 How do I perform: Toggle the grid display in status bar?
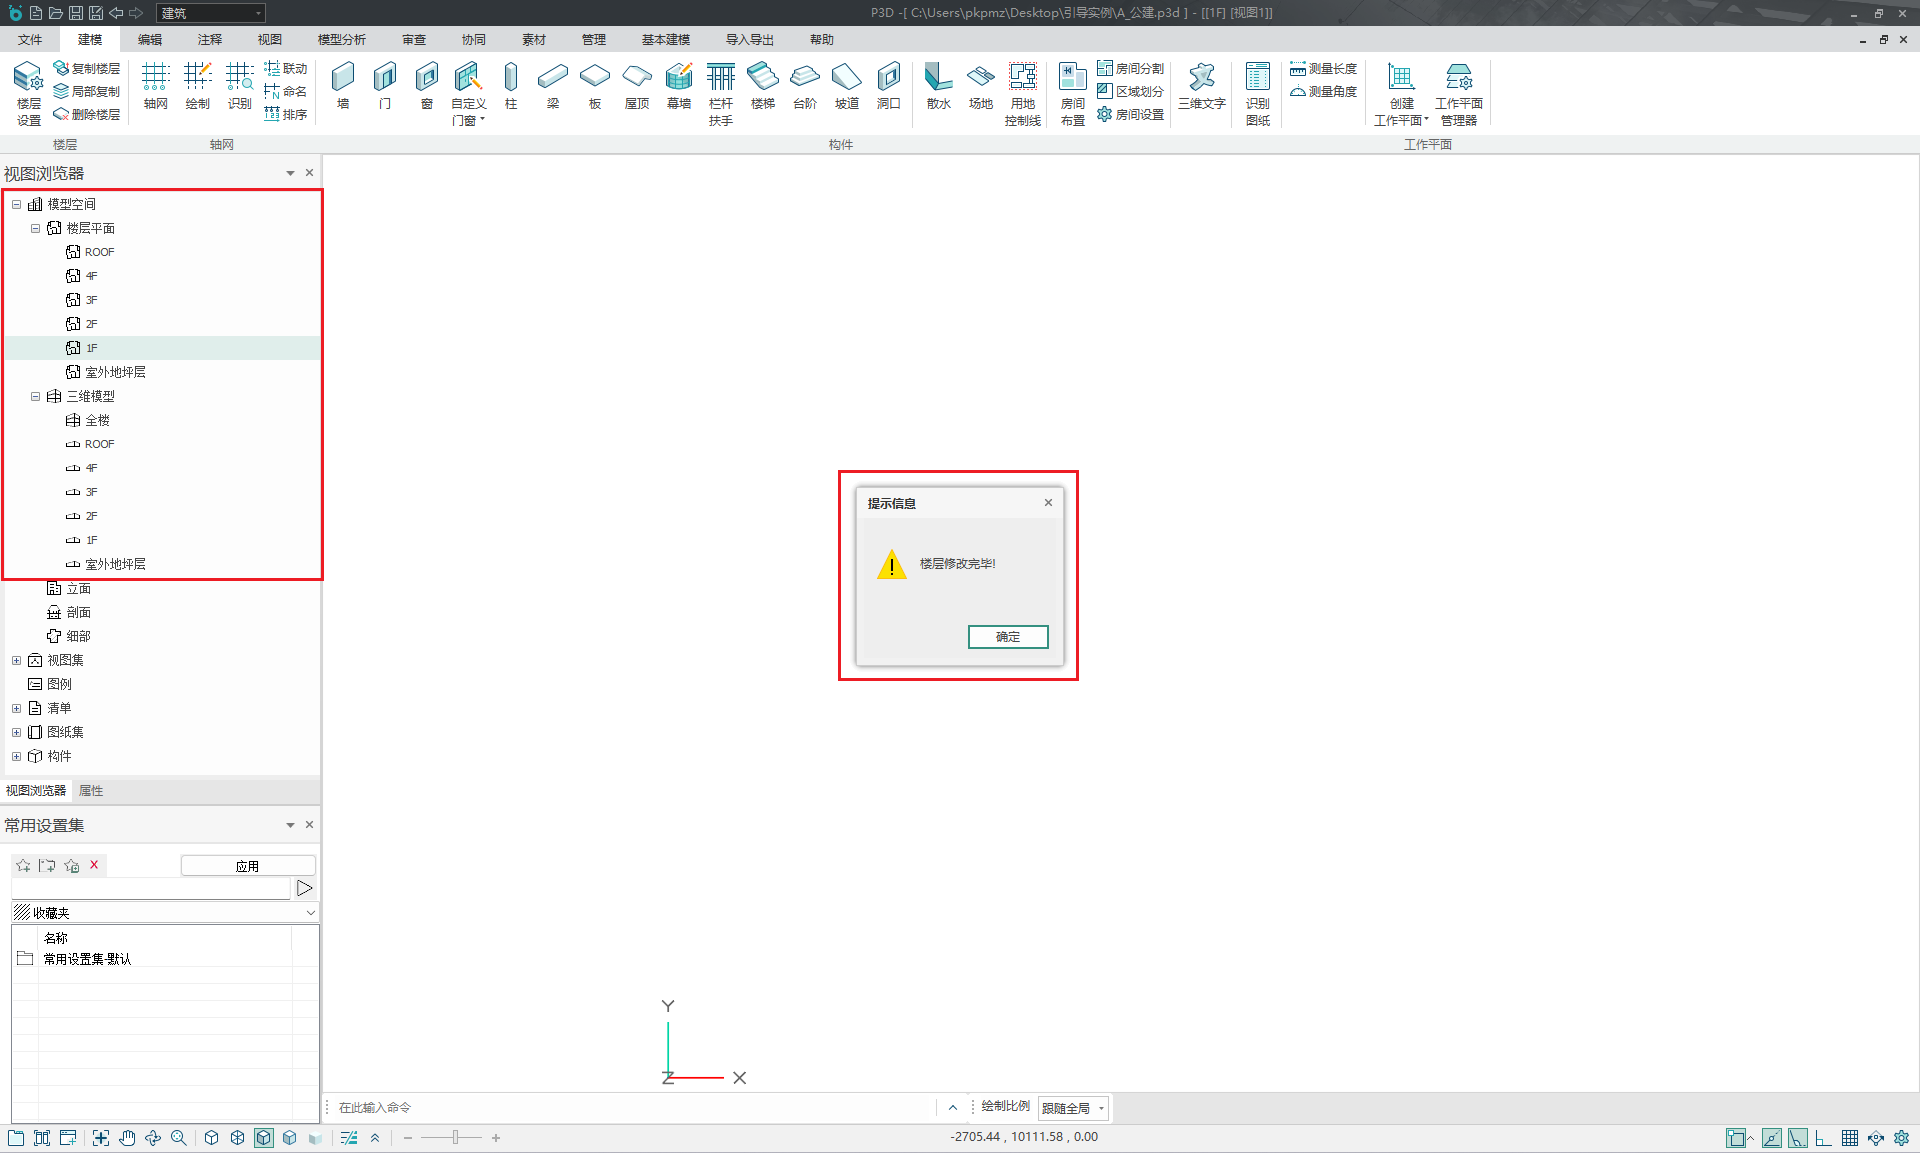click(x=1850, y=1138)
